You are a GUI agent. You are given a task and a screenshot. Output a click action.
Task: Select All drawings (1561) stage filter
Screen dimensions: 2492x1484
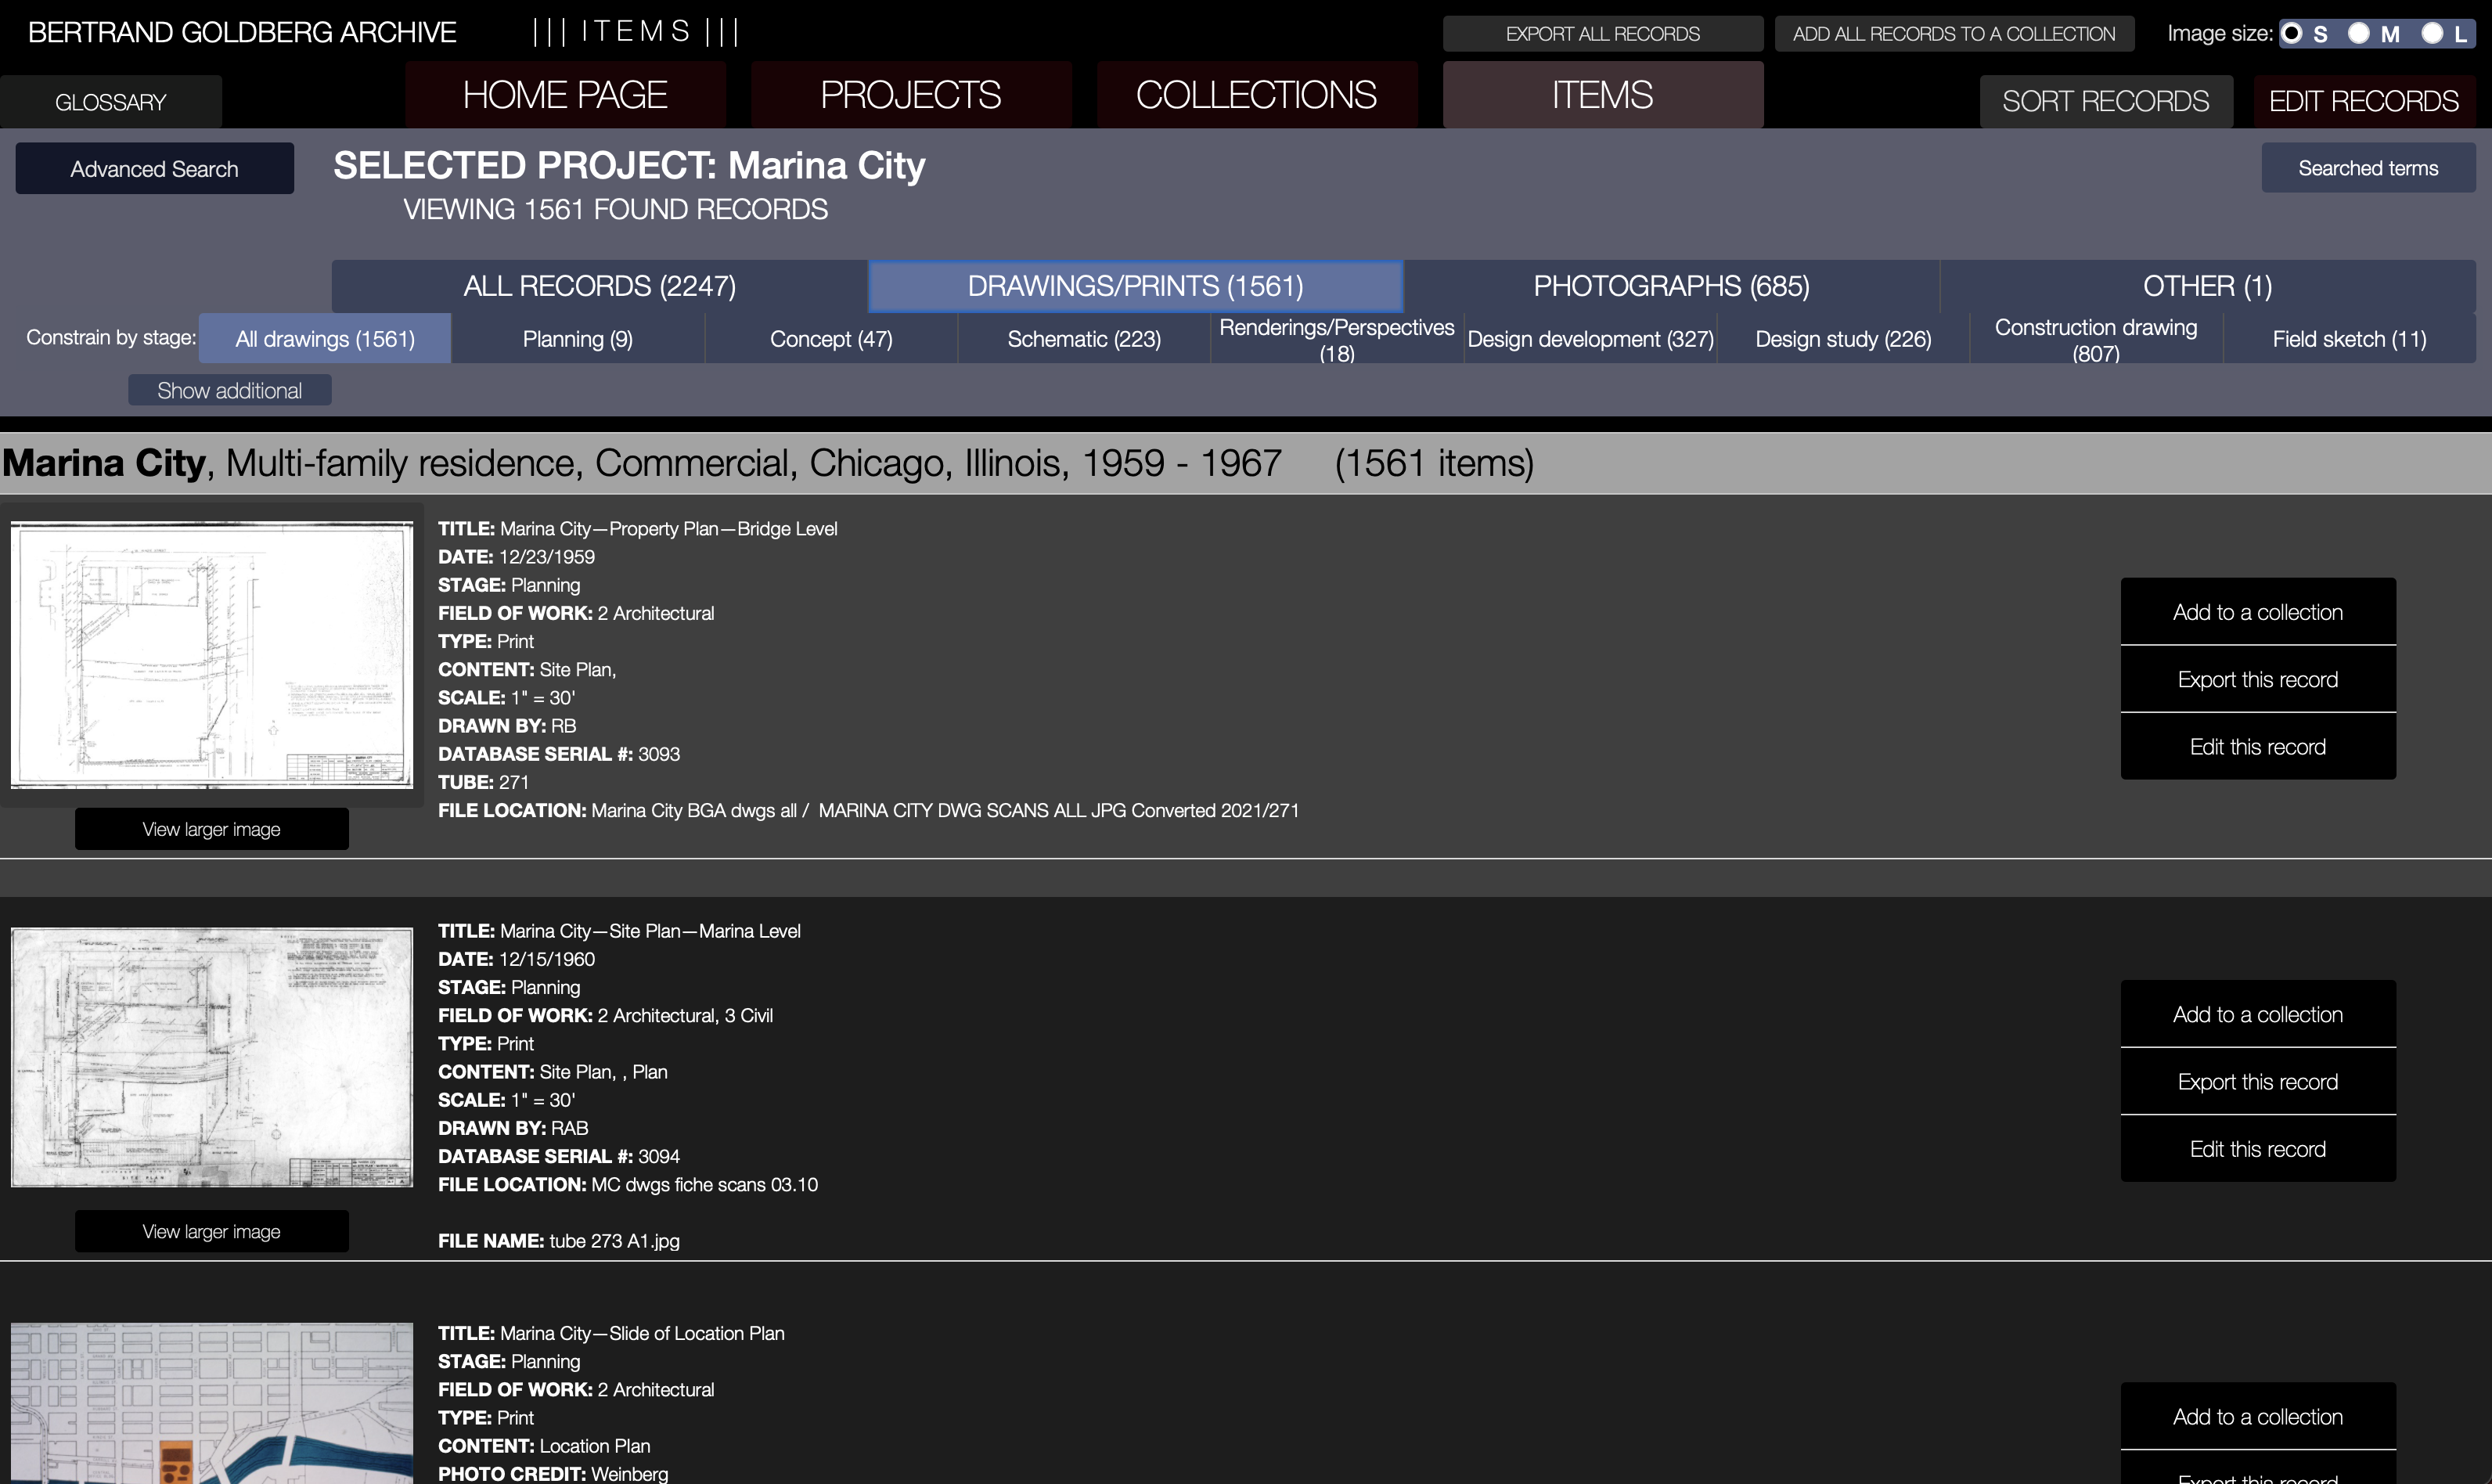click(x=325, y=339)
